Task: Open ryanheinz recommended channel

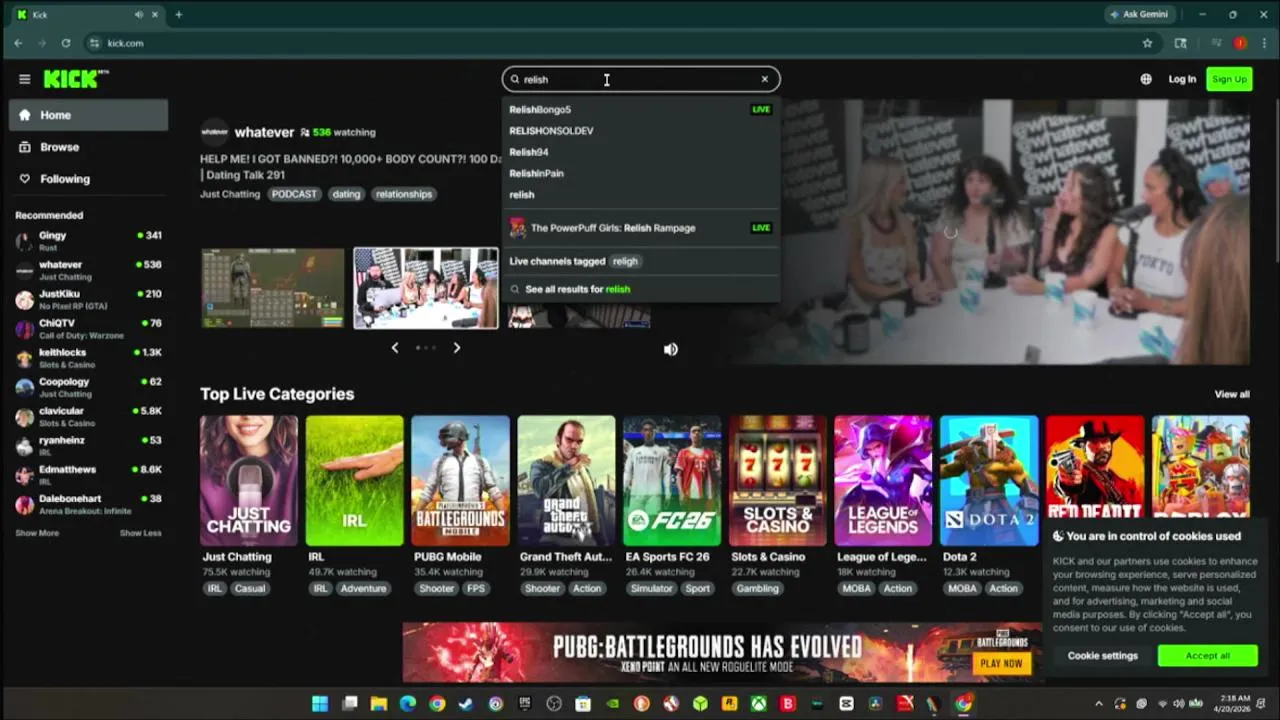Action: [x=89, y=445]
